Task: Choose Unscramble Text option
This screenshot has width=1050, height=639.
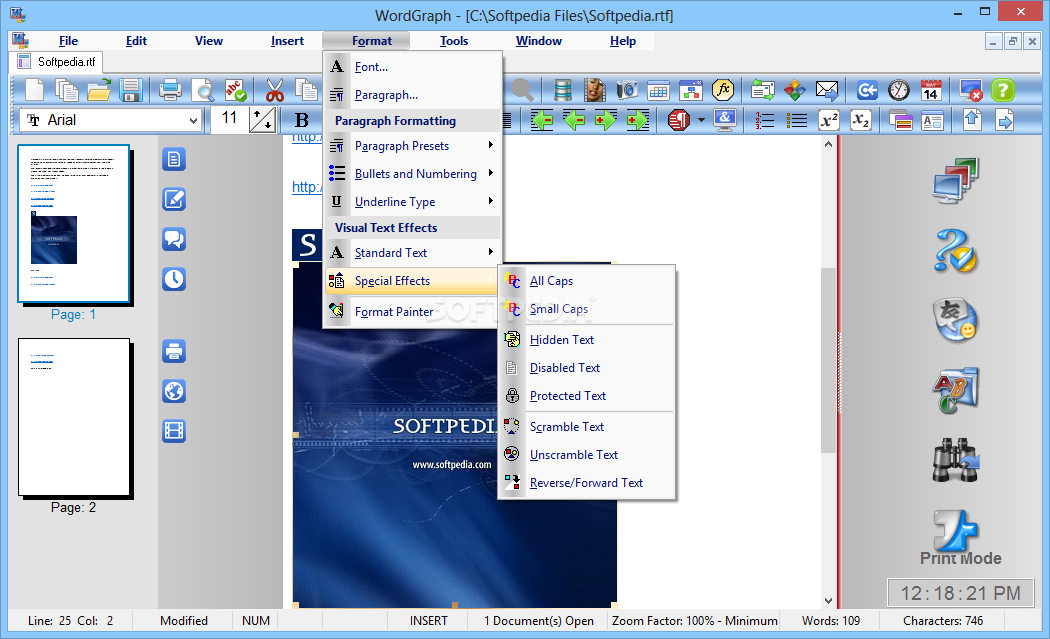Action: pos(587,455)
